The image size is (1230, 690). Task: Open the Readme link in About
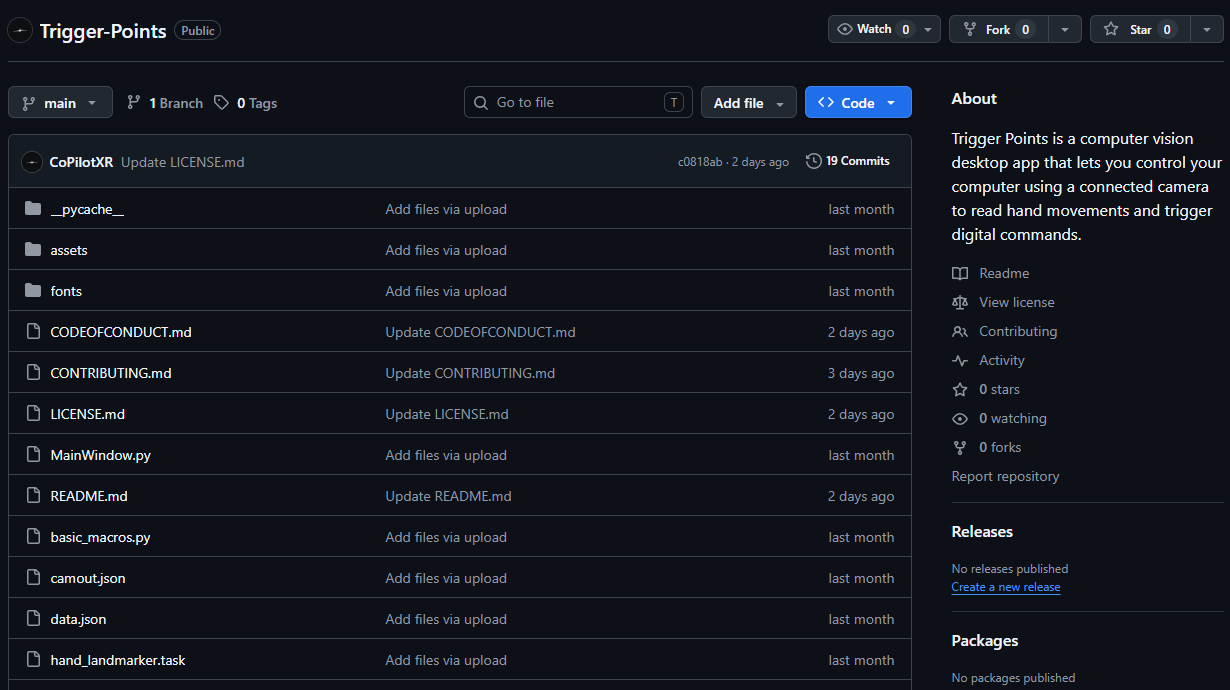[1004, 273]
